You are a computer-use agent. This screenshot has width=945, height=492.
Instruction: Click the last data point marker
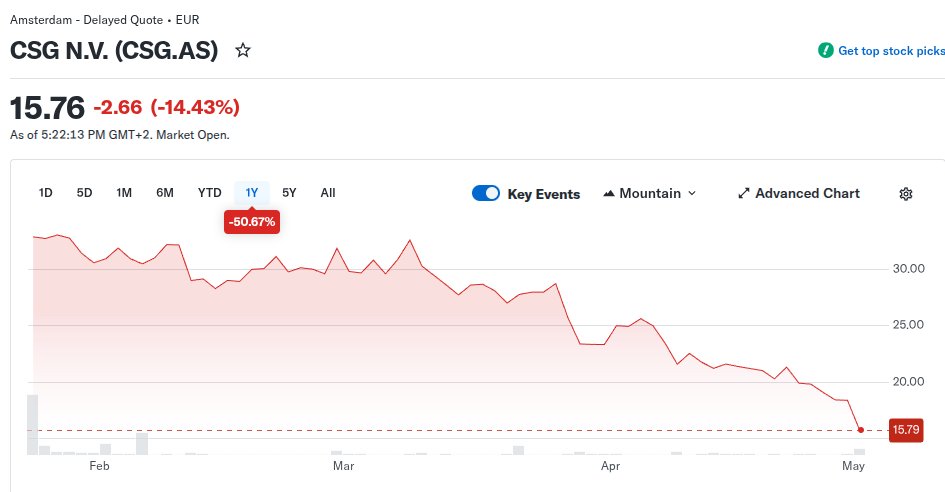point(861,430)
